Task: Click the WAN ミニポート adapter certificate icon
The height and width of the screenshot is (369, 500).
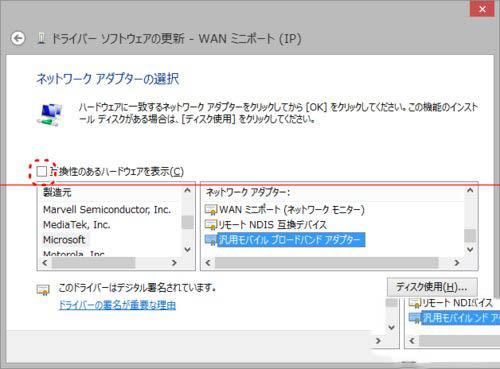Action: pos(211,210)
